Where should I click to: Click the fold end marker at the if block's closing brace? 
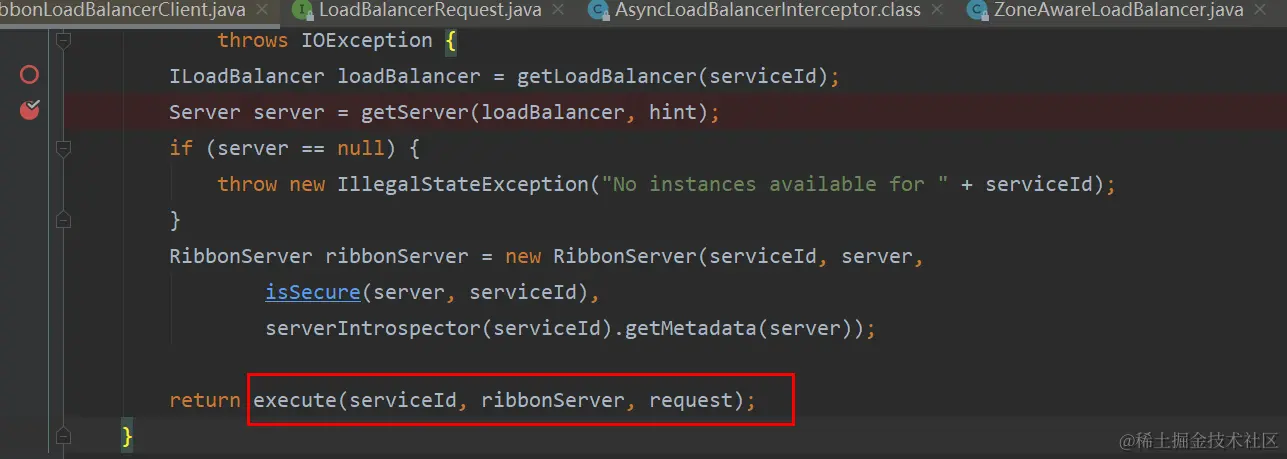(x=64, y=219)
